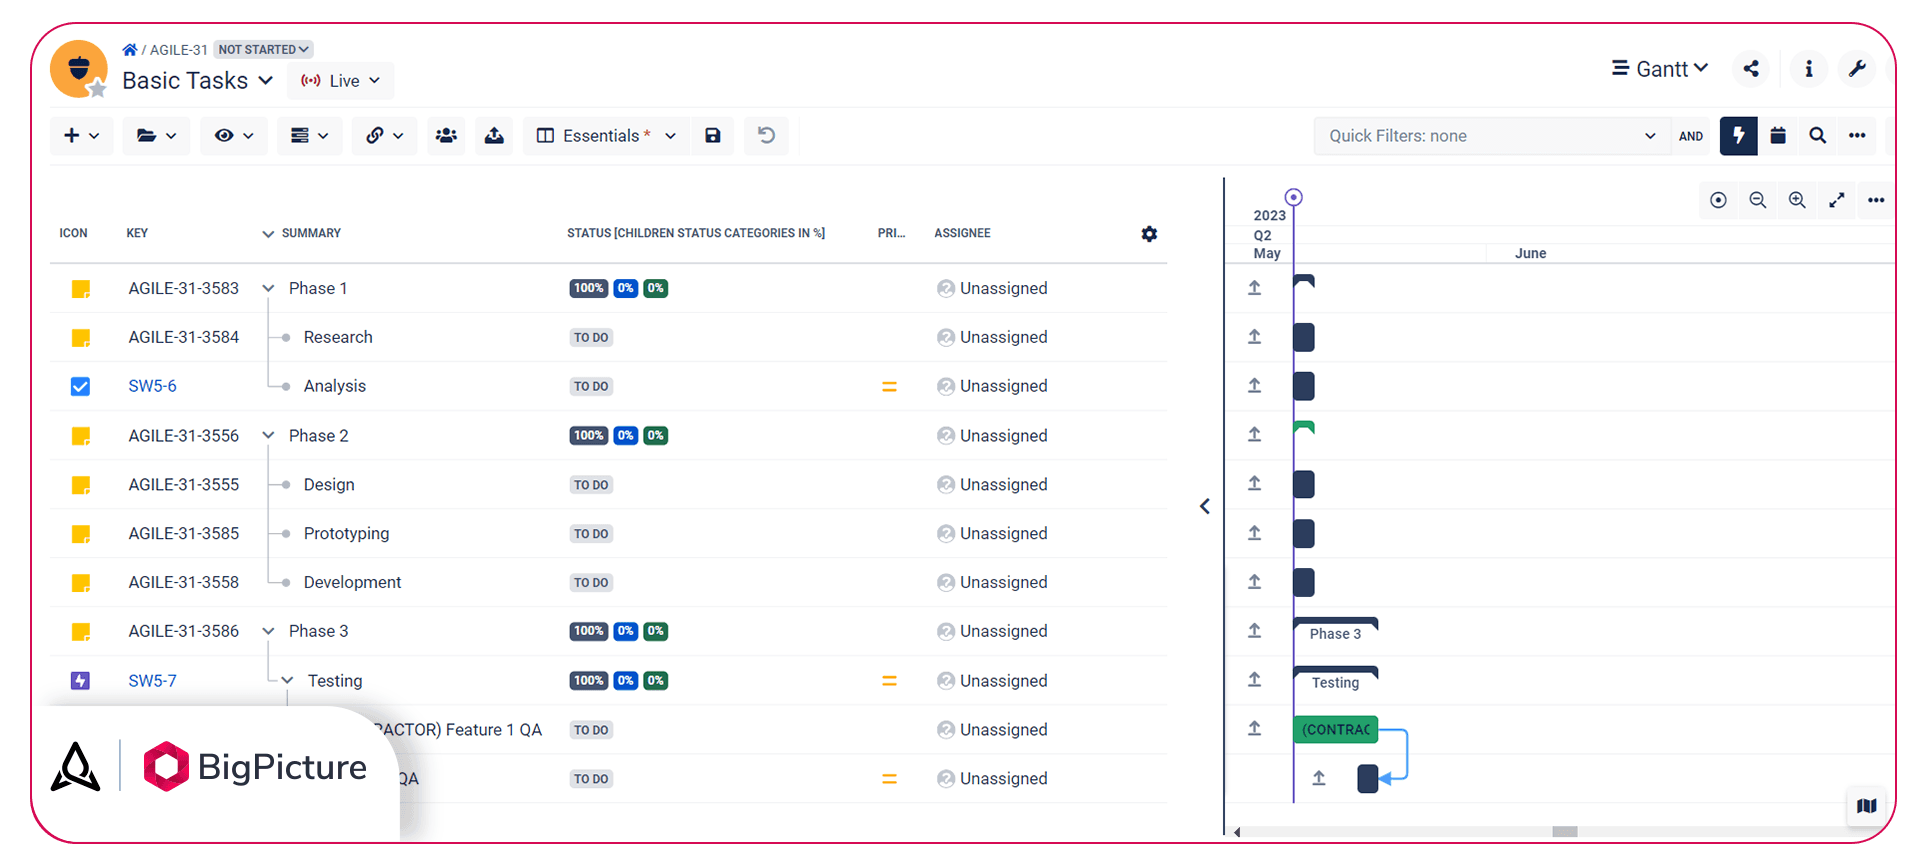Click the upload arrow on Phase 1 Gantt row
Image resolution: width=1920 pixels, height=862 pixels.
1254,288
